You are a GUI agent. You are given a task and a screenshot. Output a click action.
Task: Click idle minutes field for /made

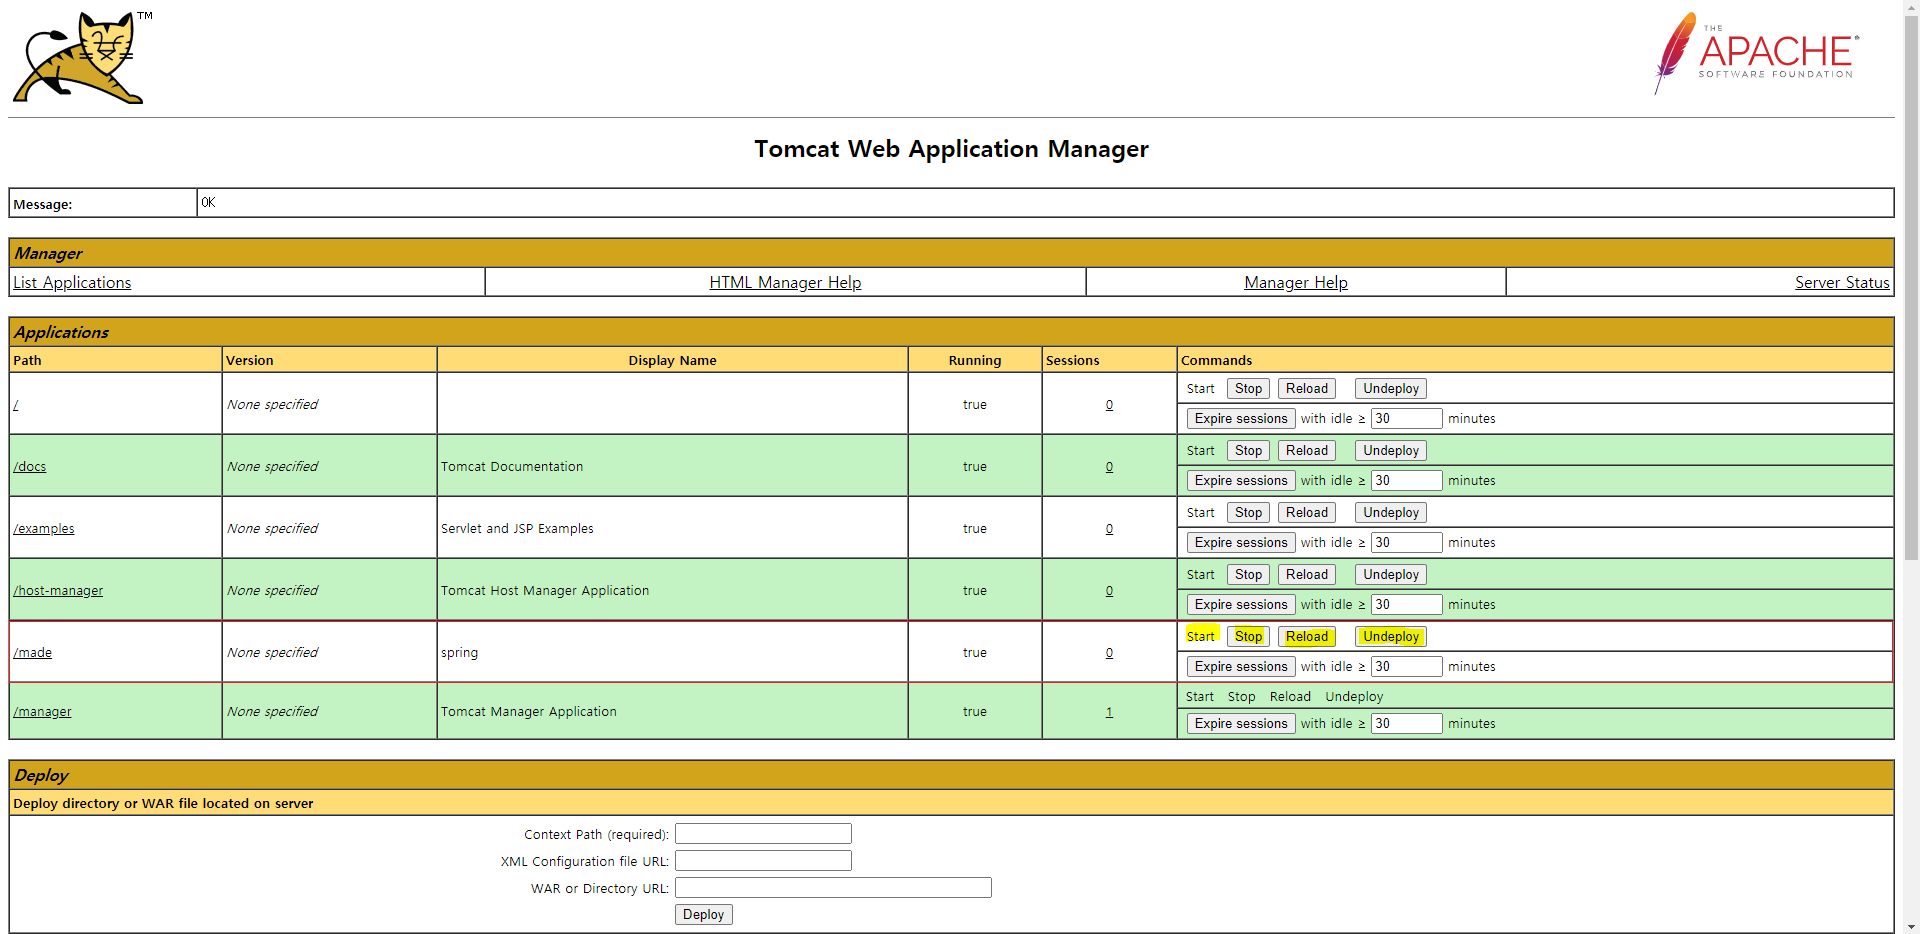[x=1406, y=667]
